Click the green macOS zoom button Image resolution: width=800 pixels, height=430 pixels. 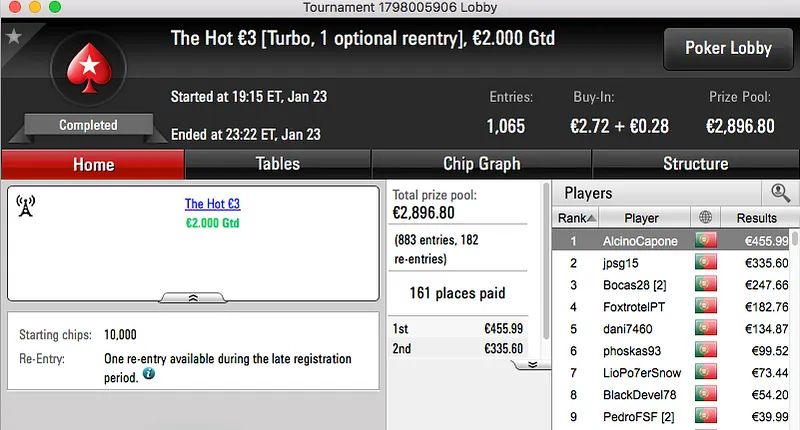[x=53, y=7]
